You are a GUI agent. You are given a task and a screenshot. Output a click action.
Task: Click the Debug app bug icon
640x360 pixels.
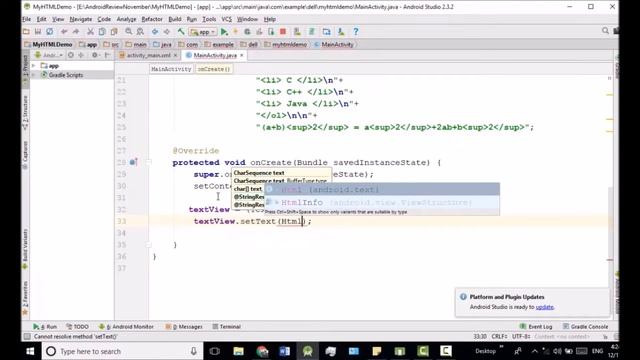(x=247, y=31)
